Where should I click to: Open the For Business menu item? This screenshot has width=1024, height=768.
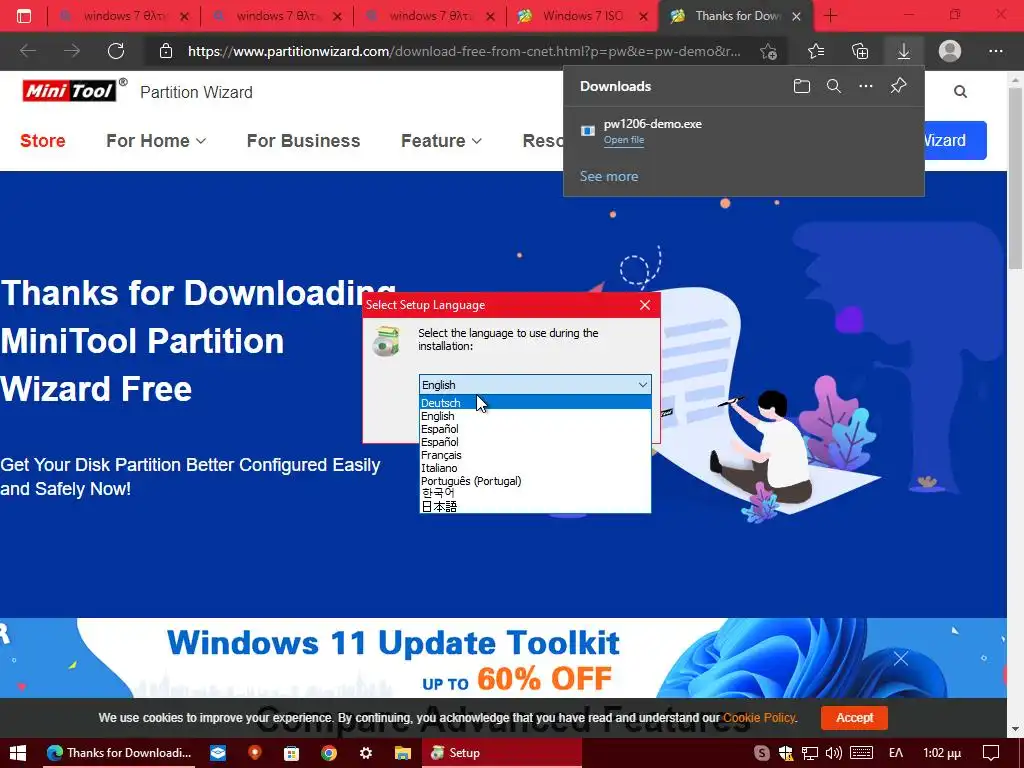point(304,140)
